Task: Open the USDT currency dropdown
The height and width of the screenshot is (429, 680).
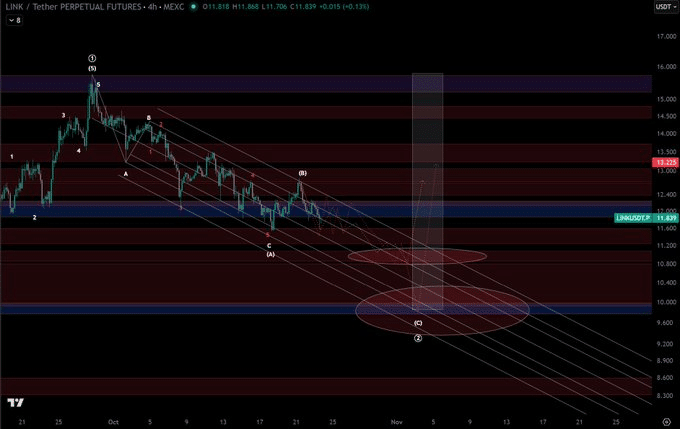Action: pos(666,7)
